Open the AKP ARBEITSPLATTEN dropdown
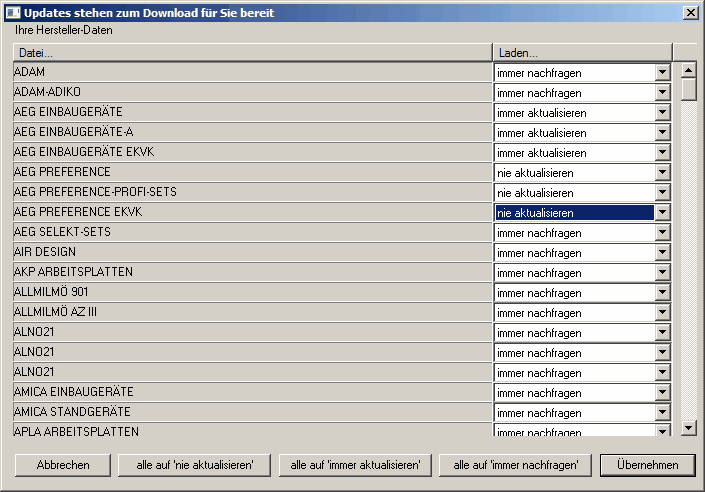This screenshot has height=492, width=705. [662, 272]
